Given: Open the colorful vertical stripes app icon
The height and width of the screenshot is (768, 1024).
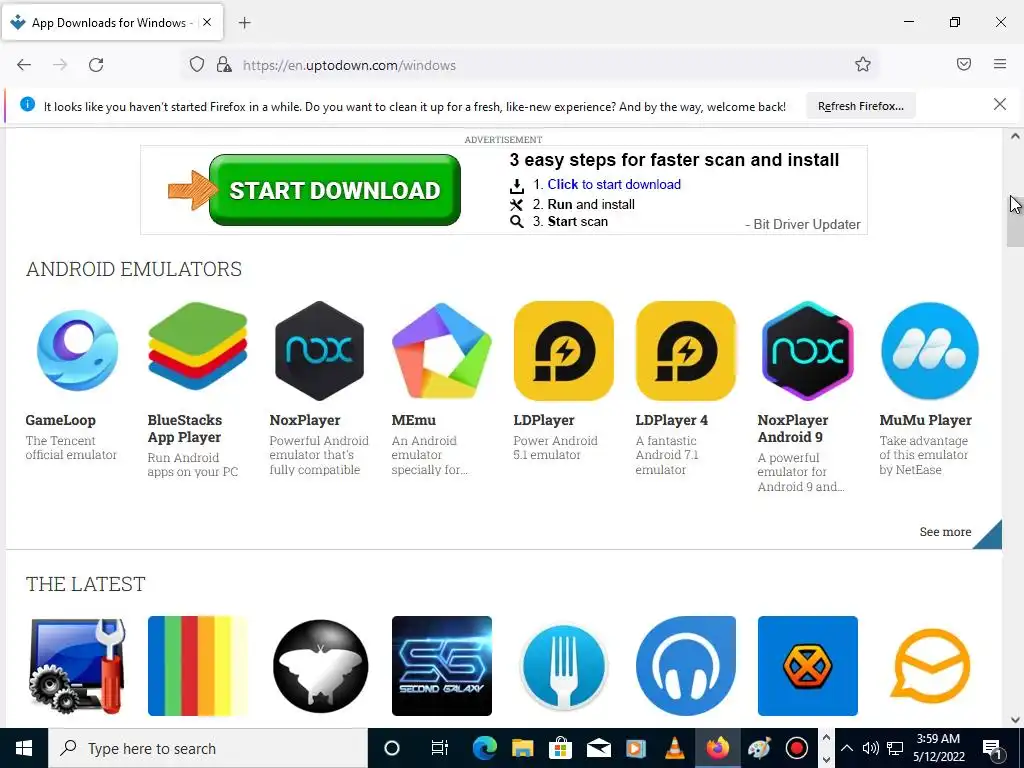Looking at the screenshot, I should (x=198, y=665).
